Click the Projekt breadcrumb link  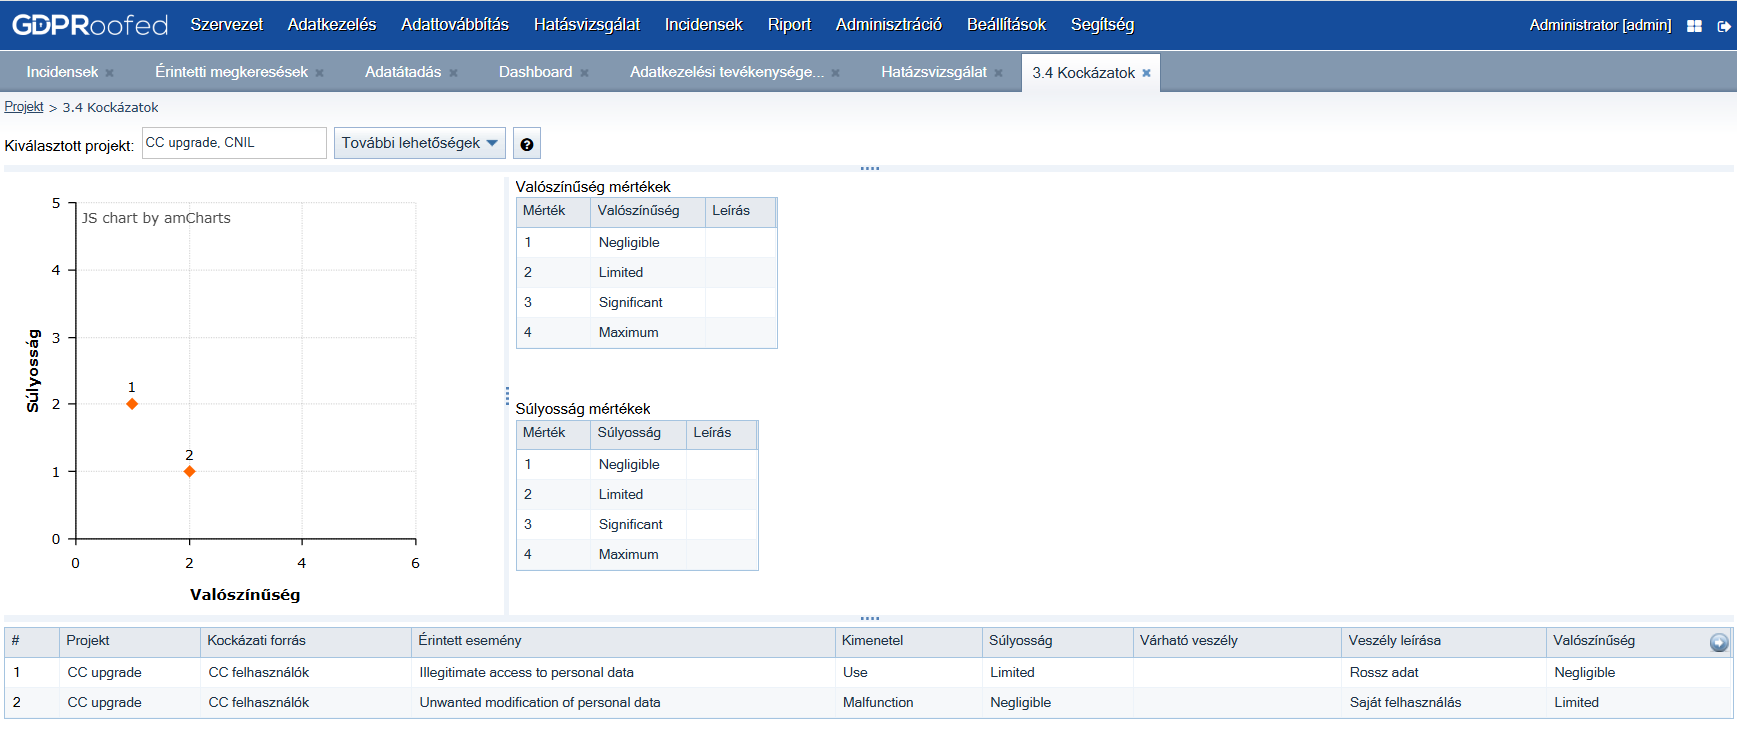[24, 107]
